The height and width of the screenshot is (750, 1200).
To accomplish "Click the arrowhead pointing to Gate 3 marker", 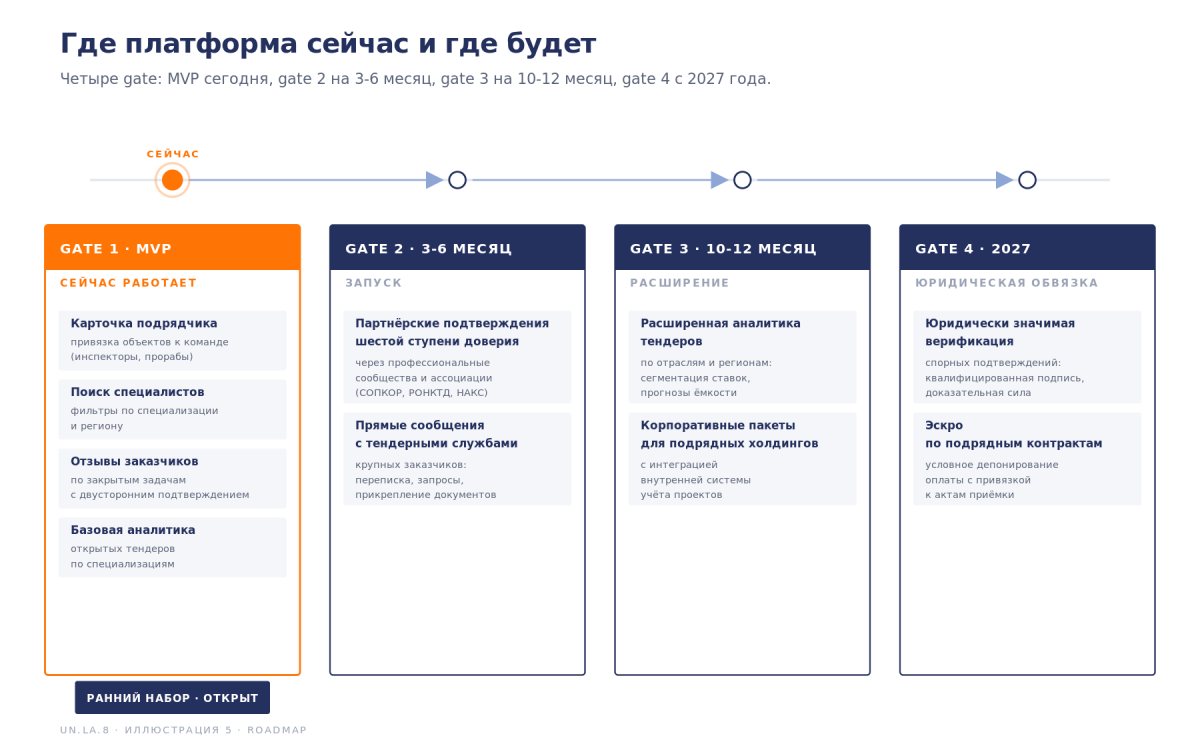I will [x=720, y=180].
